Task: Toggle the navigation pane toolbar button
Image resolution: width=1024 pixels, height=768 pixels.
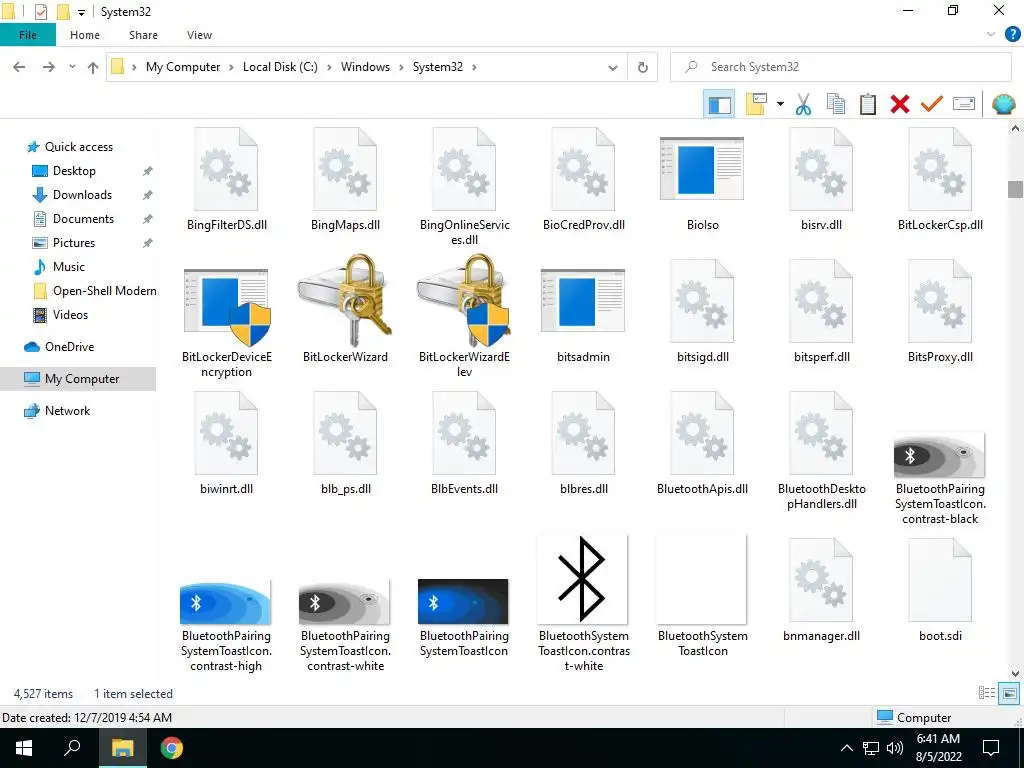Action: [x=719, y=104]
